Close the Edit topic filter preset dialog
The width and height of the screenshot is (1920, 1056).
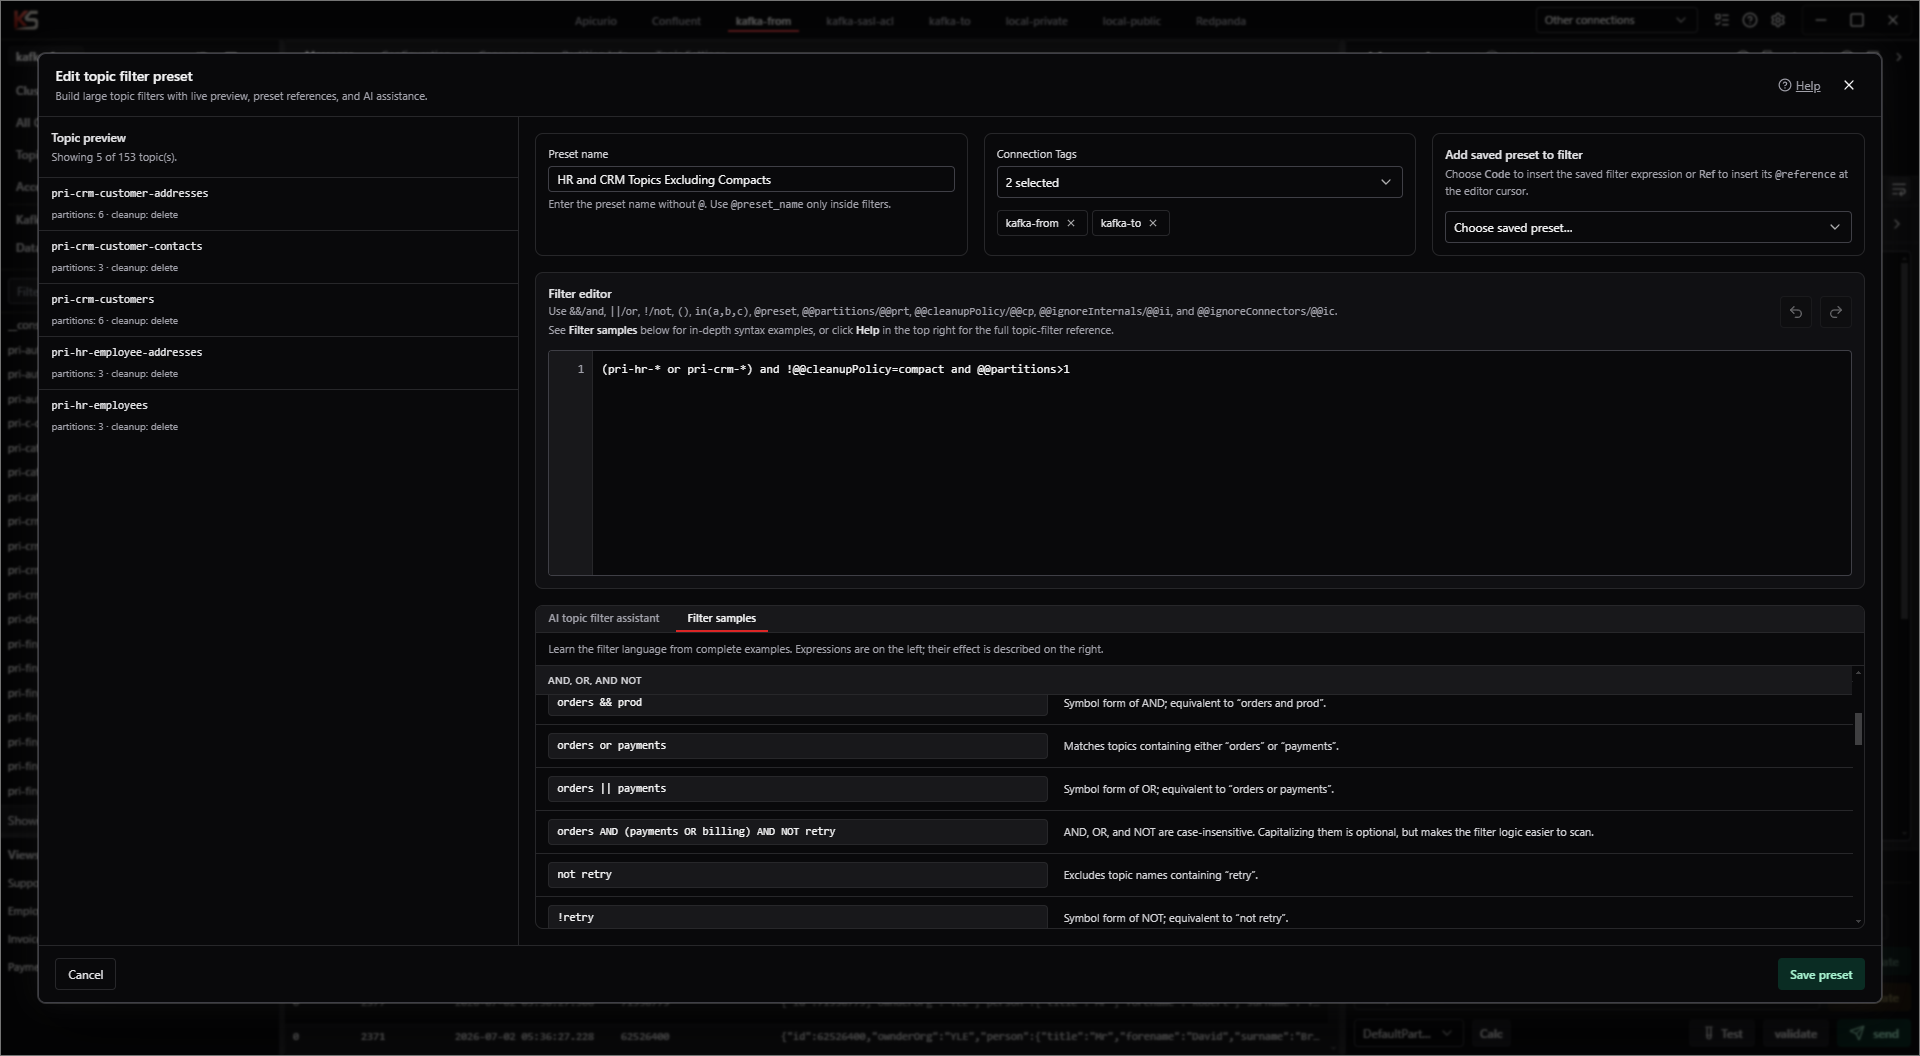[1849, 85]
